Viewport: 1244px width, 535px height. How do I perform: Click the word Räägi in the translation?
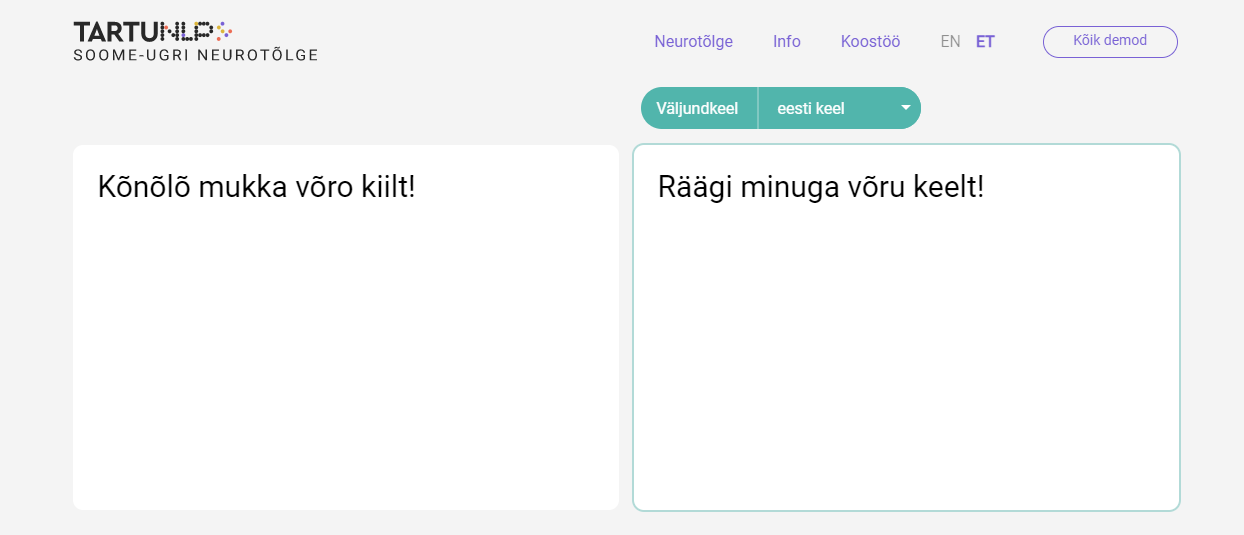pos(695,187)
